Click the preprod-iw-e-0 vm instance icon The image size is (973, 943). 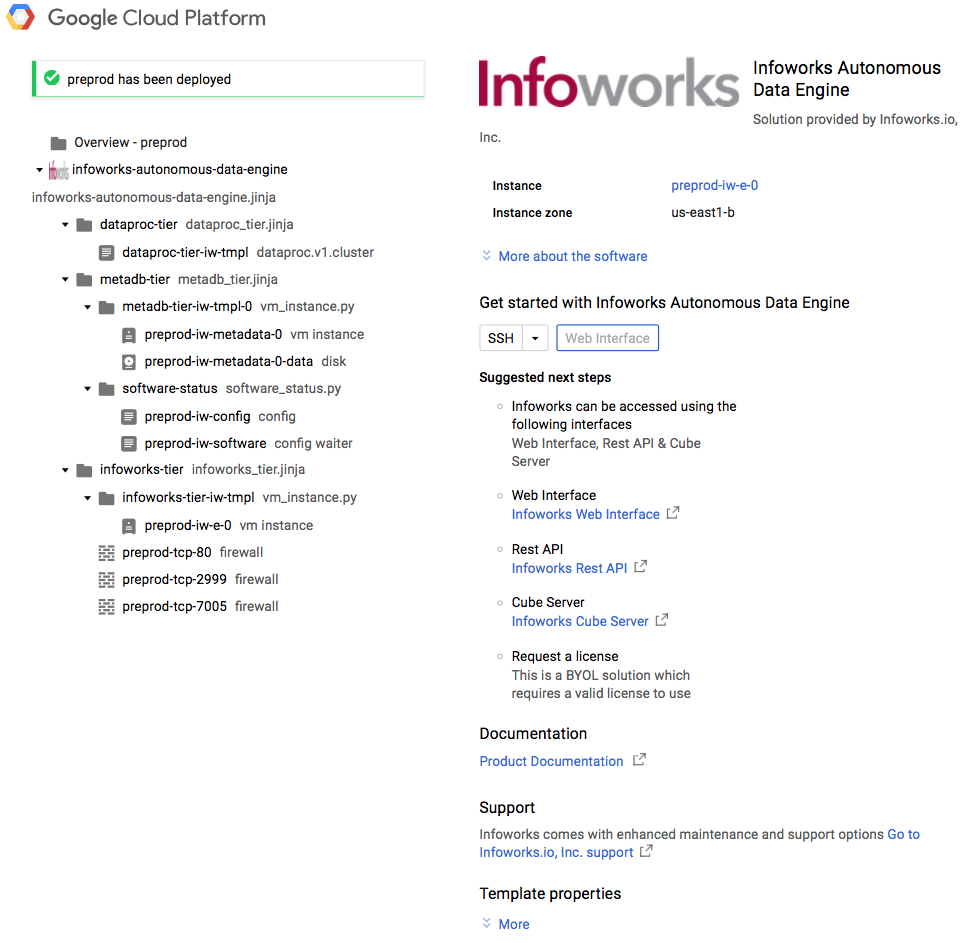pyautogui.click(x=128, y=526)
